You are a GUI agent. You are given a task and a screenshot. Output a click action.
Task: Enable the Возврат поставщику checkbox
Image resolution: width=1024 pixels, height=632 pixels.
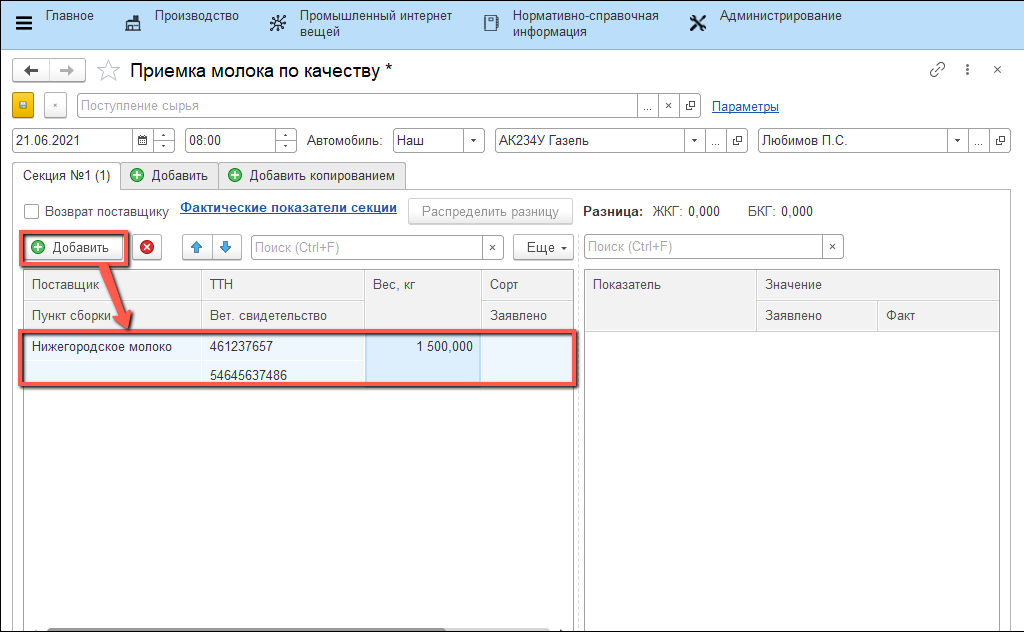point(32,212)
